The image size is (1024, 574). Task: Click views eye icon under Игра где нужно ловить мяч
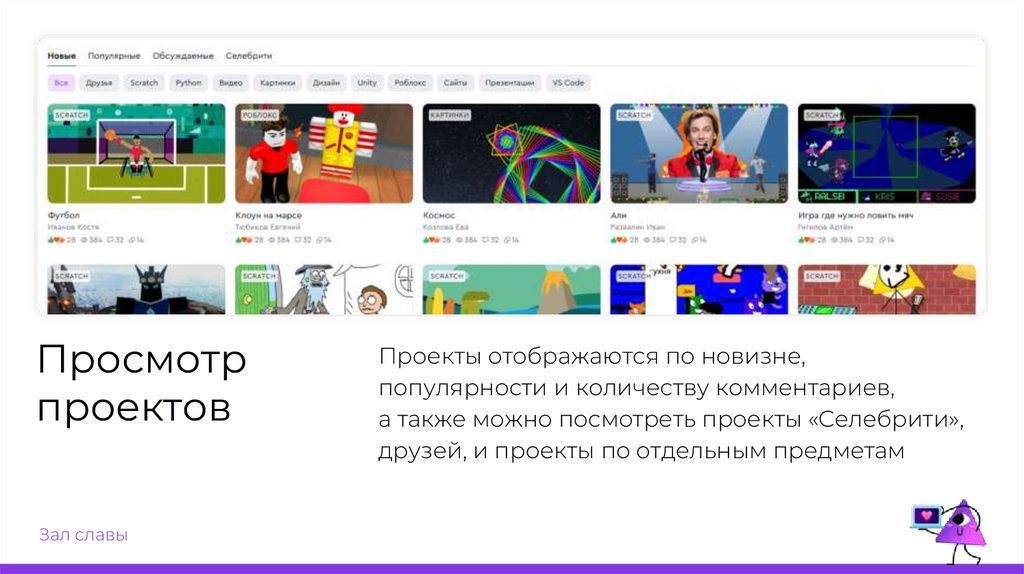834,240
